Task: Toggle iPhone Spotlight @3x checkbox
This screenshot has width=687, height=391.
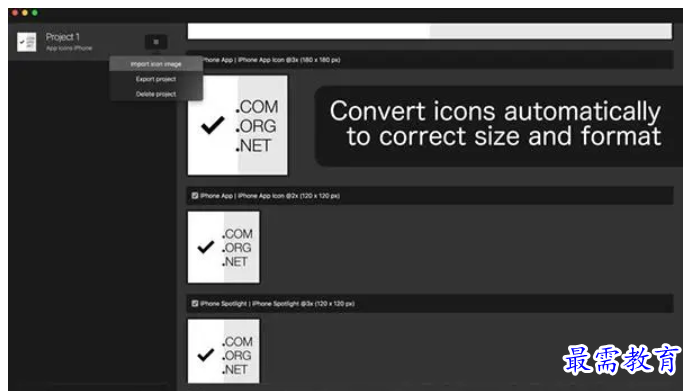Action: point(195,303)
